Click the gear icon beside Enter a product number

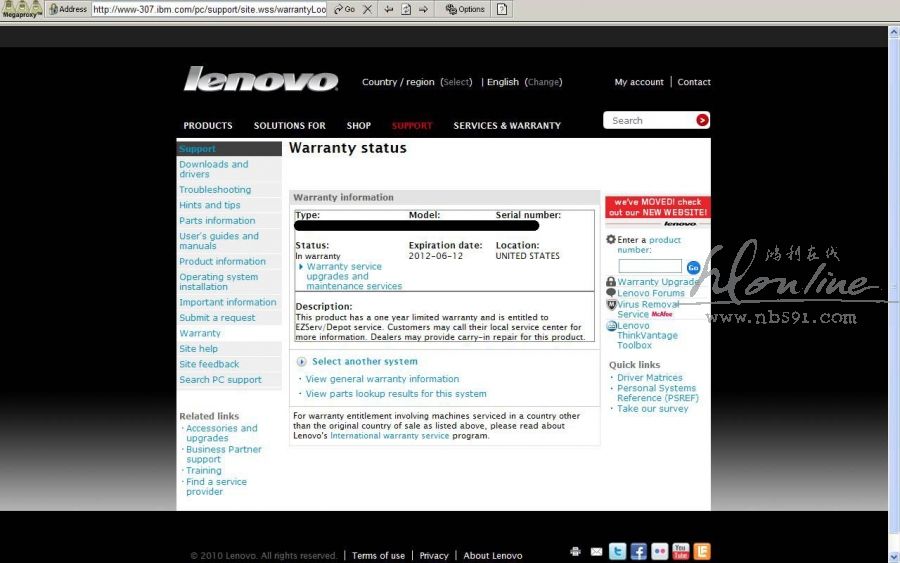pos(611,239)
